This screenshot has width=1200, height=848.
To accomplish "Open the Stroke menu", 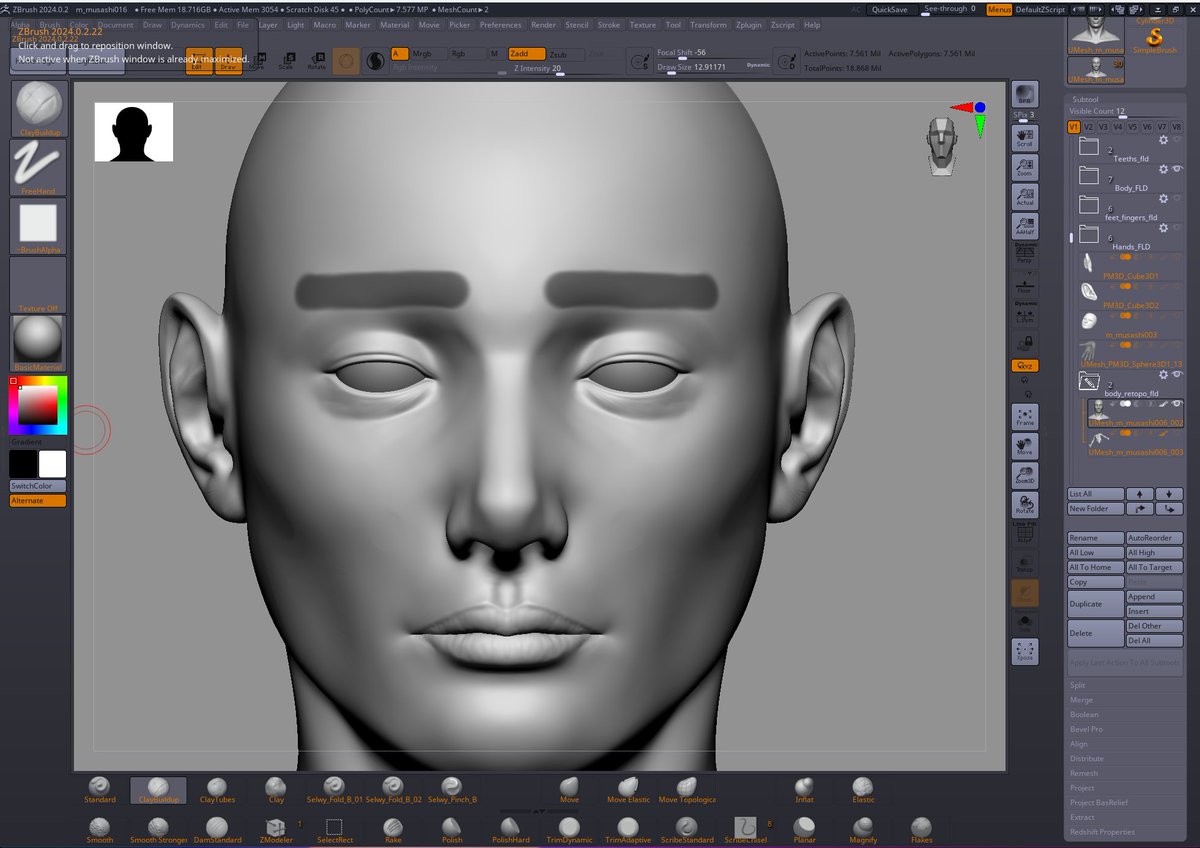I will [x=608, y=25].
